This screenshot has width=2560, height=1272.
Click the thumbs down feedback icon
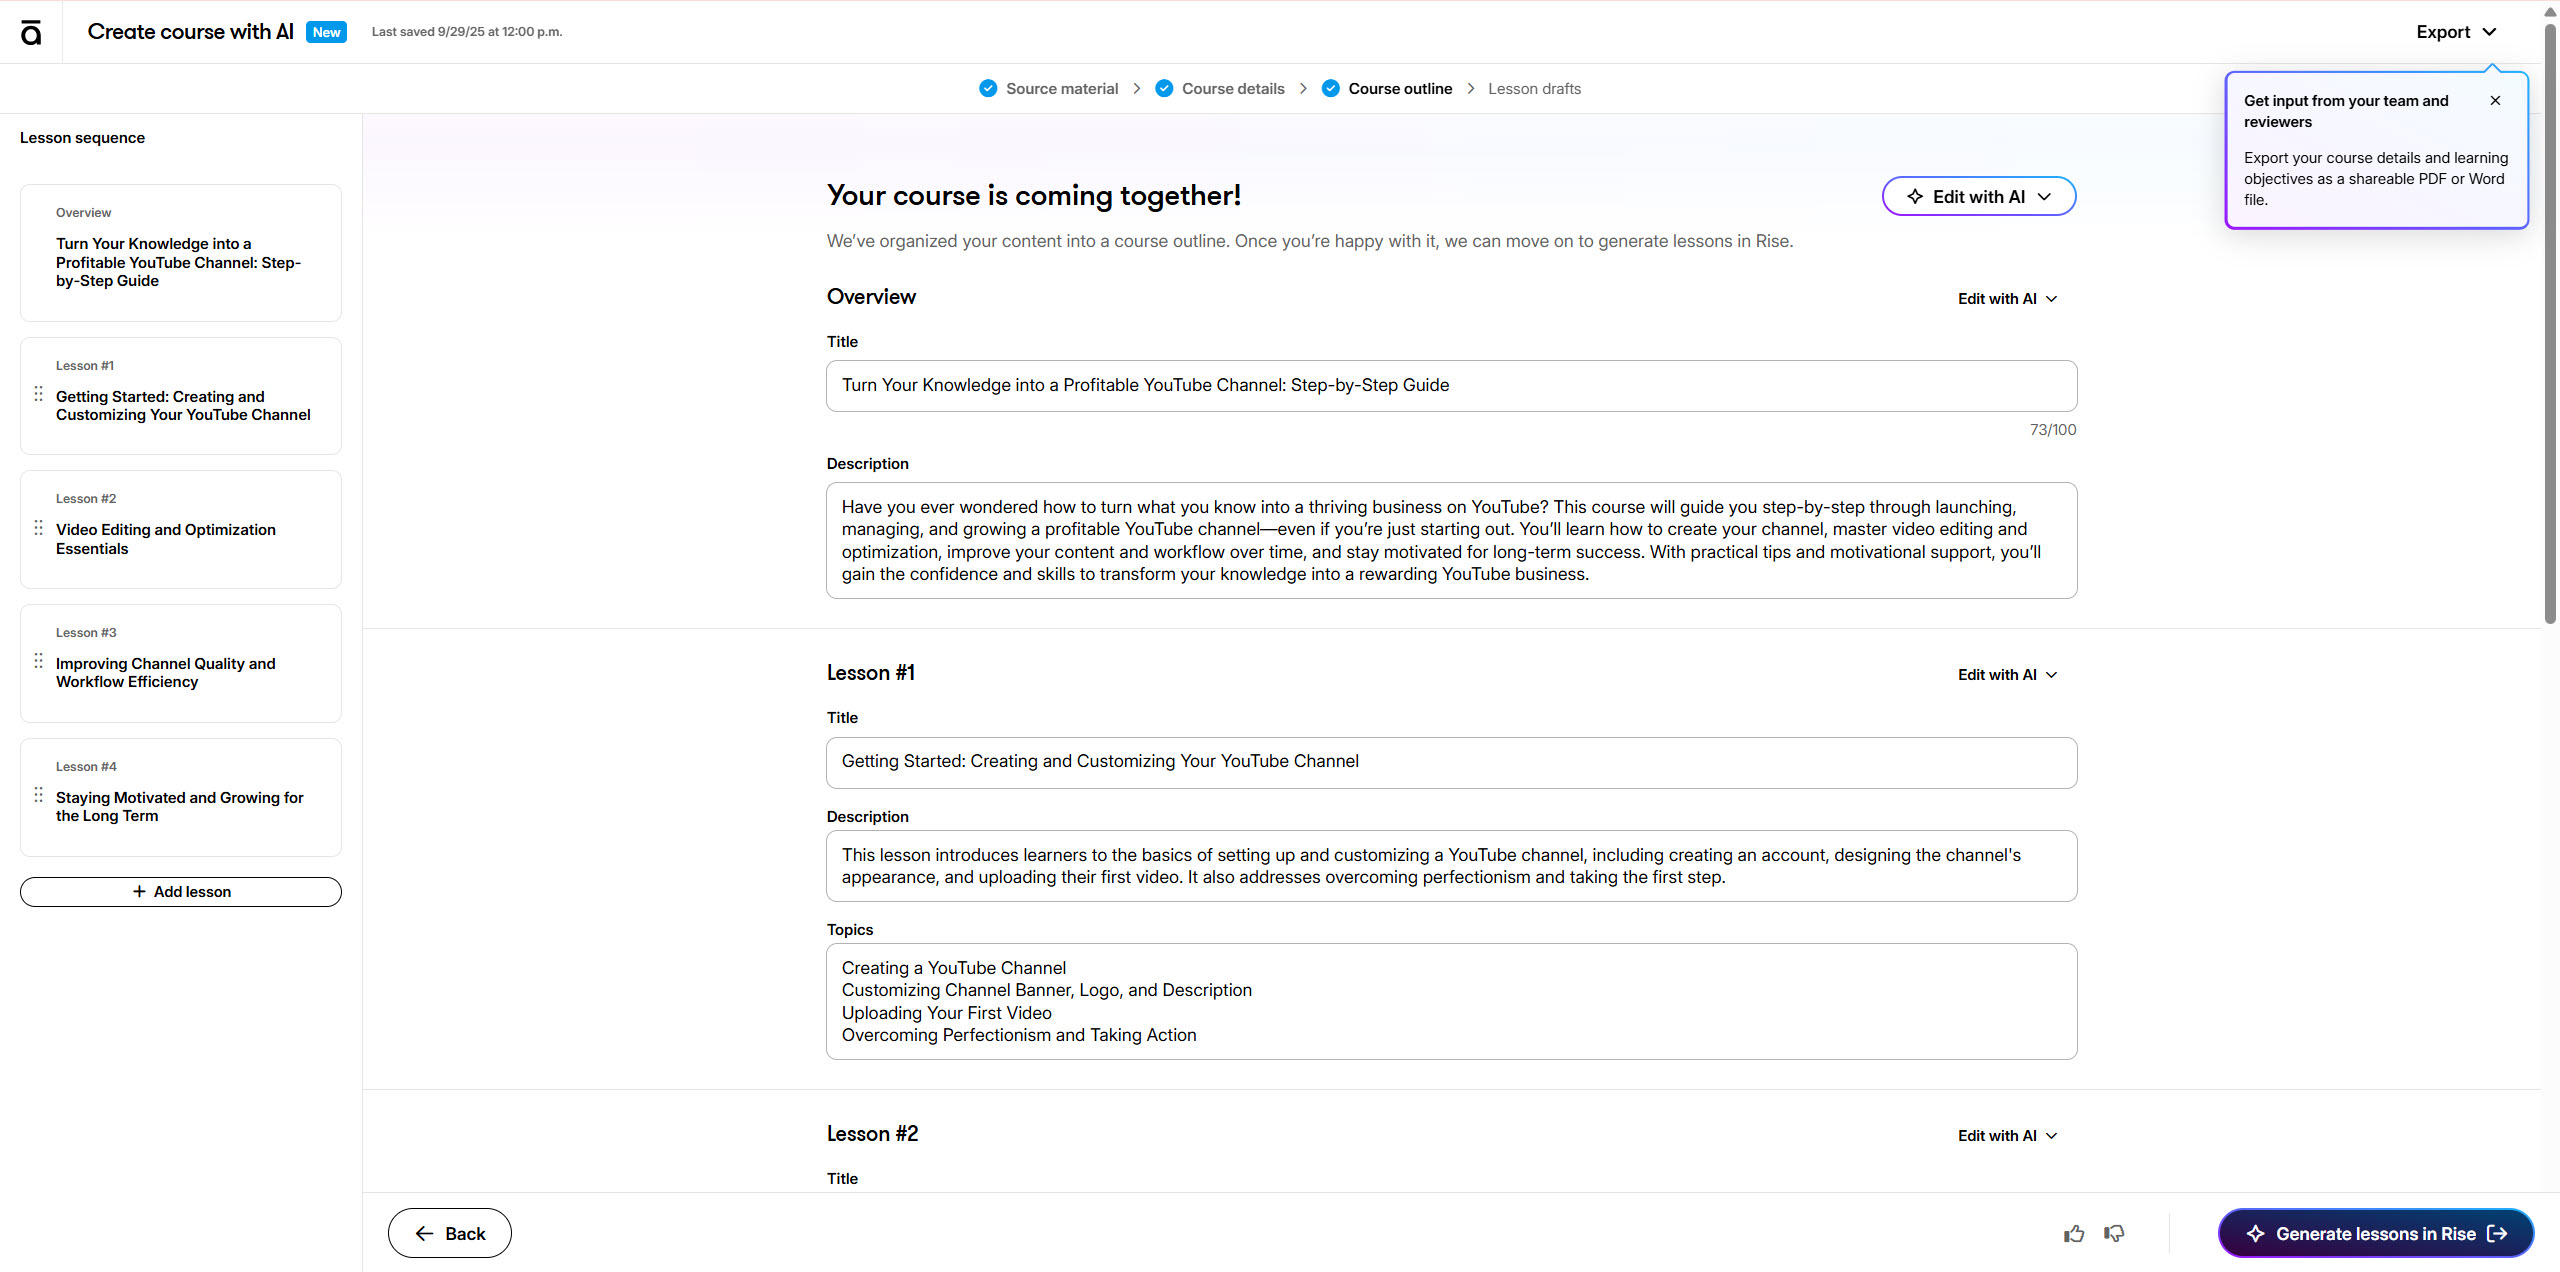(2114, 1233)
